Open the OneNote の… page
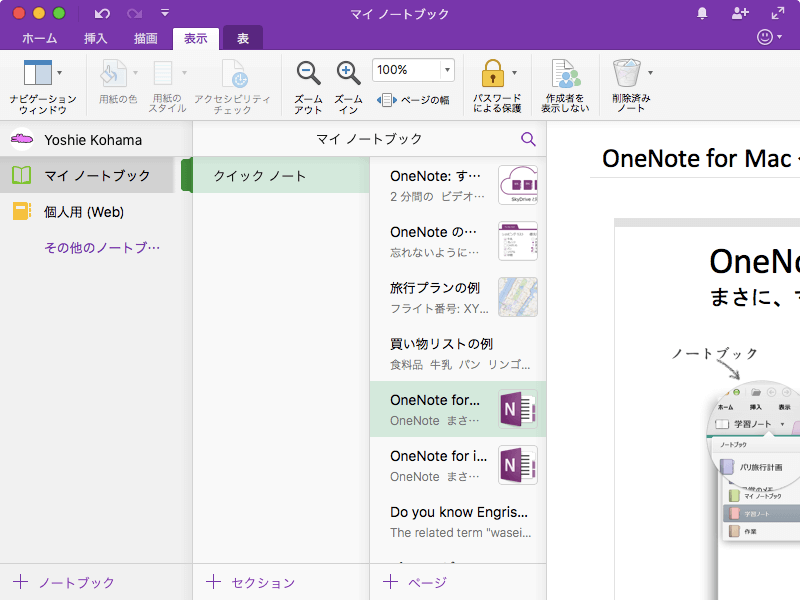The height and width of the screenshot is (600, 800). pos(458,241)
